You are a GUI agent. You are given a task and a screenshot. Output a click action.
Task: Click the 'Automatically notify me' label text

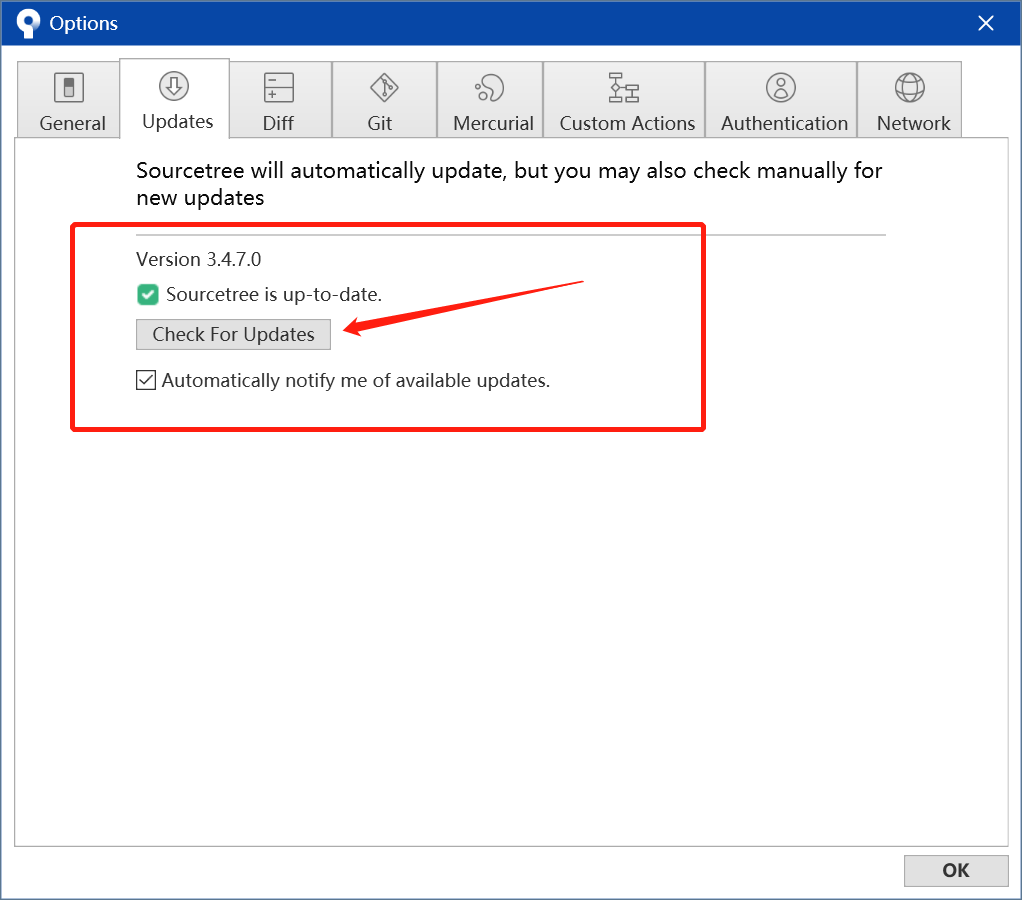click(356, 380)
